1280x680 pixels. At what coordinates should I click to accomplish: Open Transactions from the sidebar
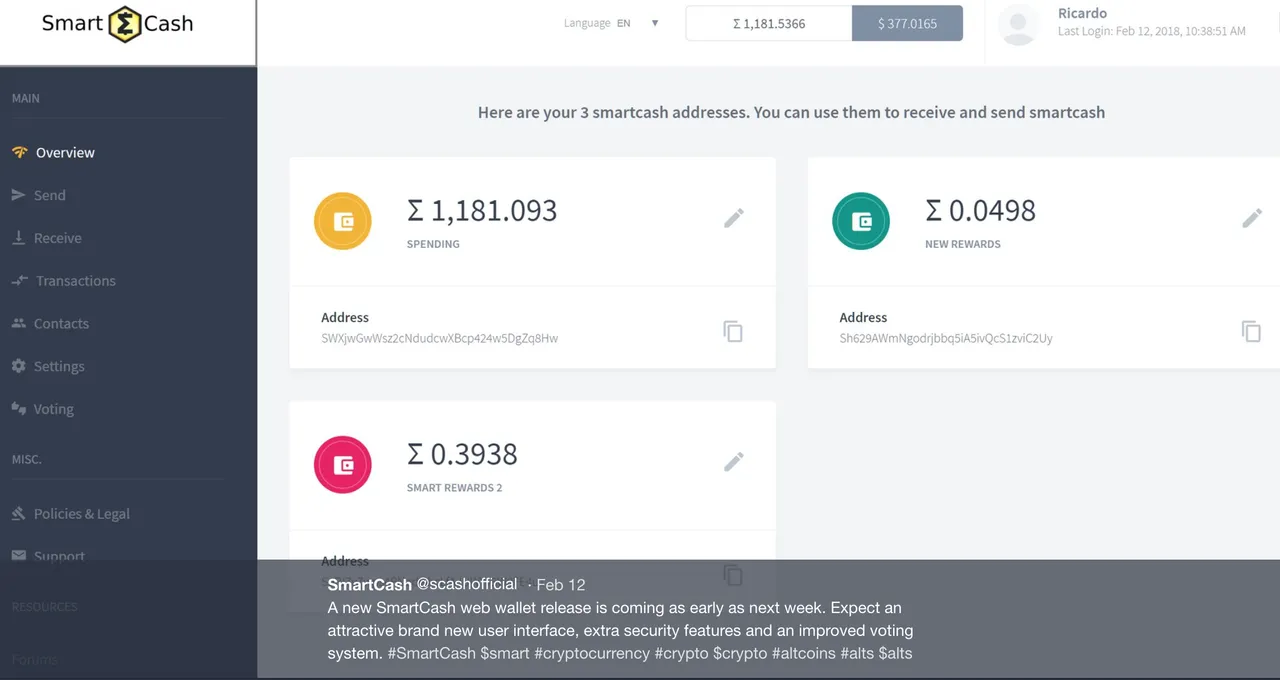pos(76,281)
